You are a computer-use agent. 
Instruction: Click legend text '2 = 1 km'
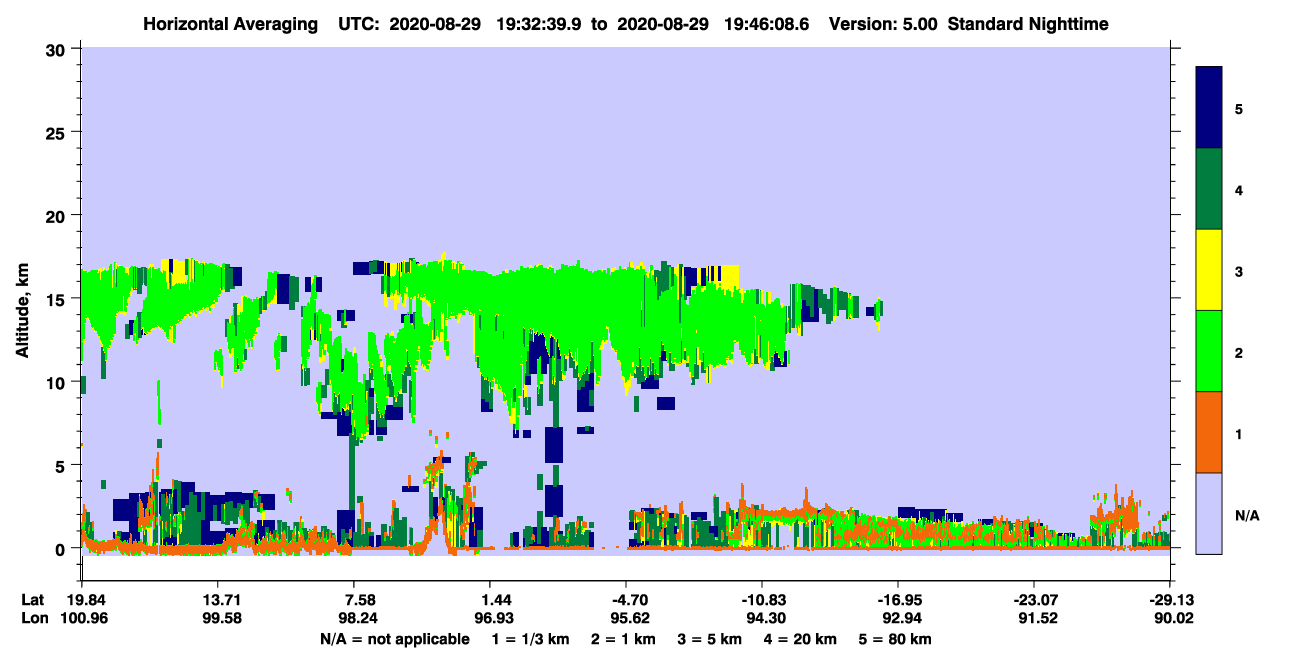tap(623, 639)
